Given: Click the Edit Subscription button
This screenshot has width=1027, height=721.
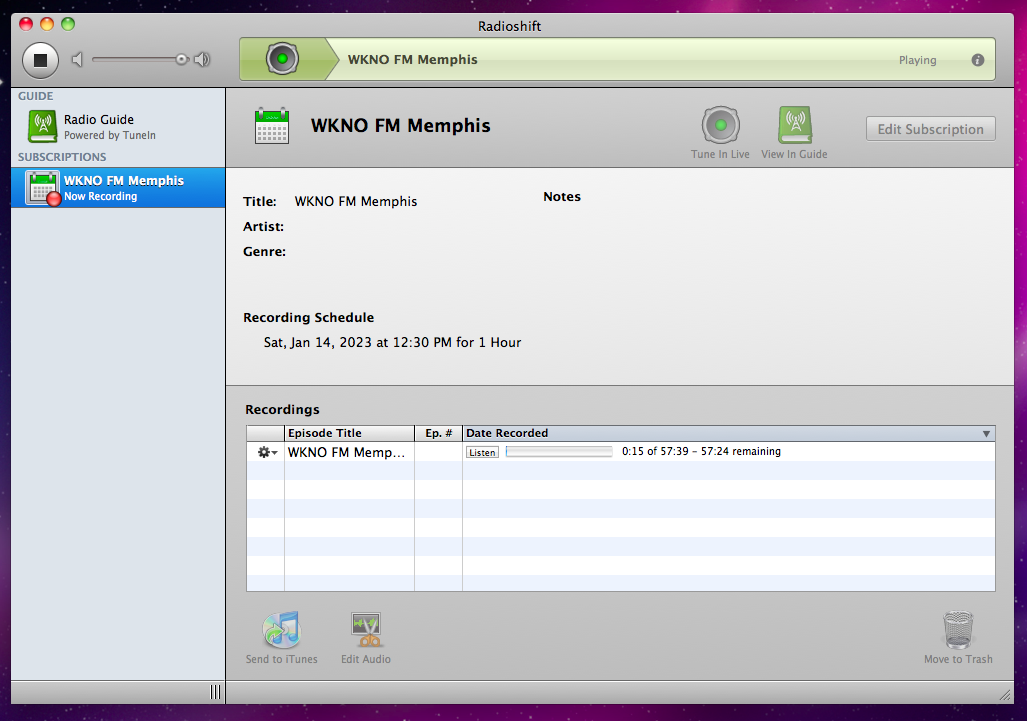Looking at the screenshot, I should (x=930, y=129).
